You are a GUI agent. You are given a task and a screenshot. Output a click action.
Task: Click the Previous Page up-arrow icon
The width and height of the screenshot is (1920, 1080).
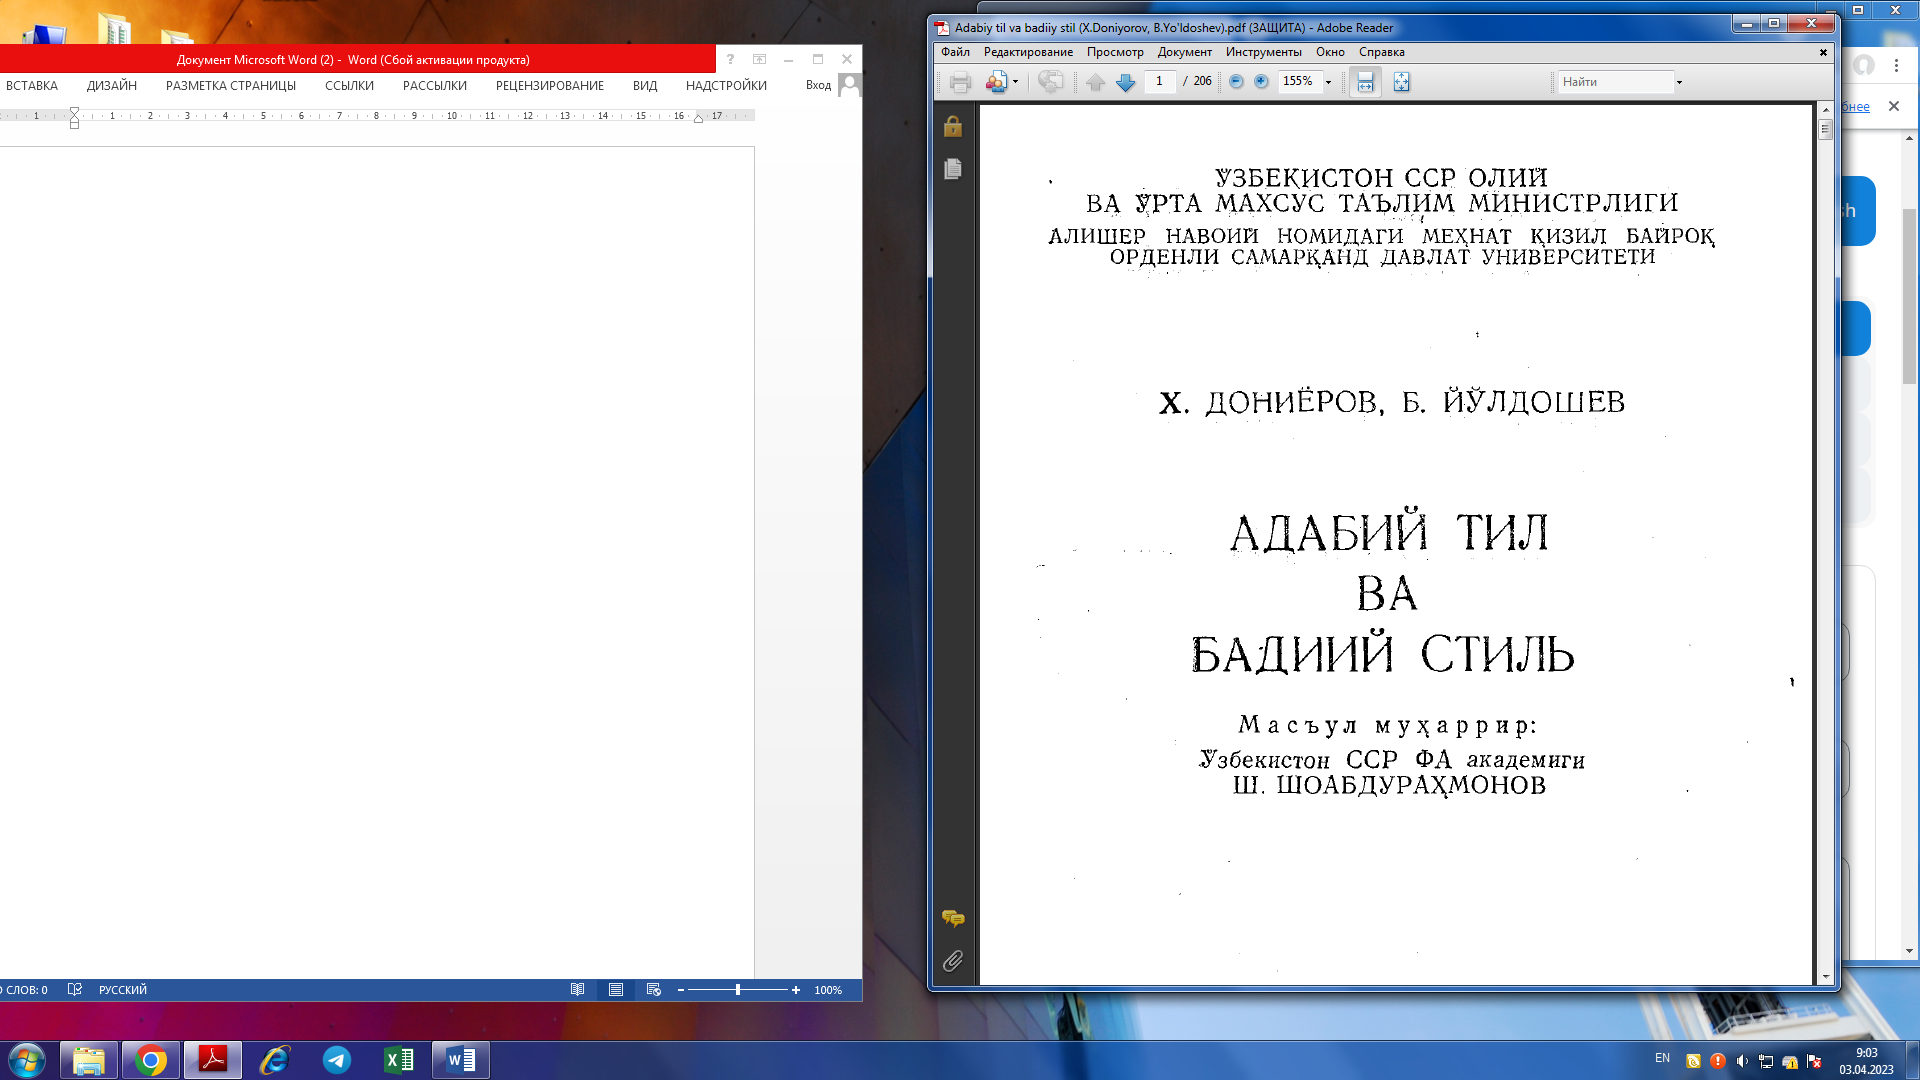(x=1095, y=82)
